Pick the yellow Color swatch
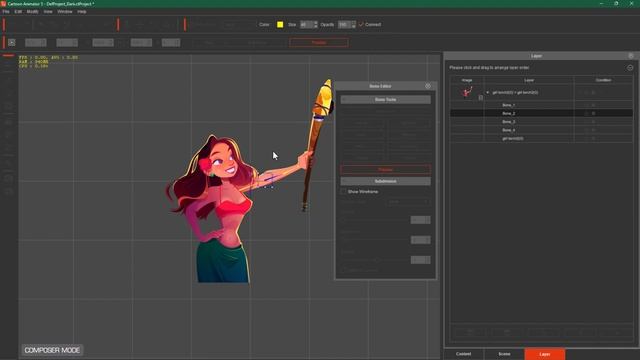The height and width of the screenshot is (360, 640). [280, 24]
